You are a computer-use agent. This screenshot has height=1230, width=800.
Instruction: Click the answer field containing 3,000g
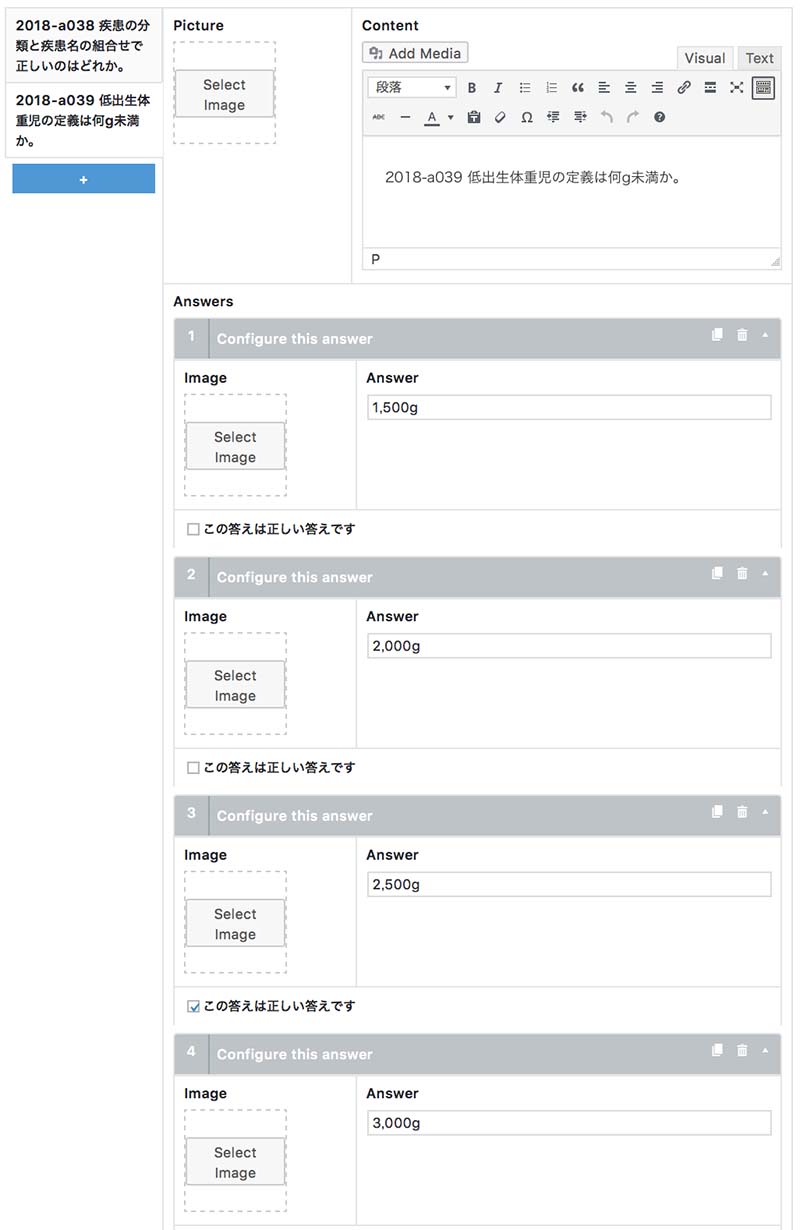[x=569, y=1123]
